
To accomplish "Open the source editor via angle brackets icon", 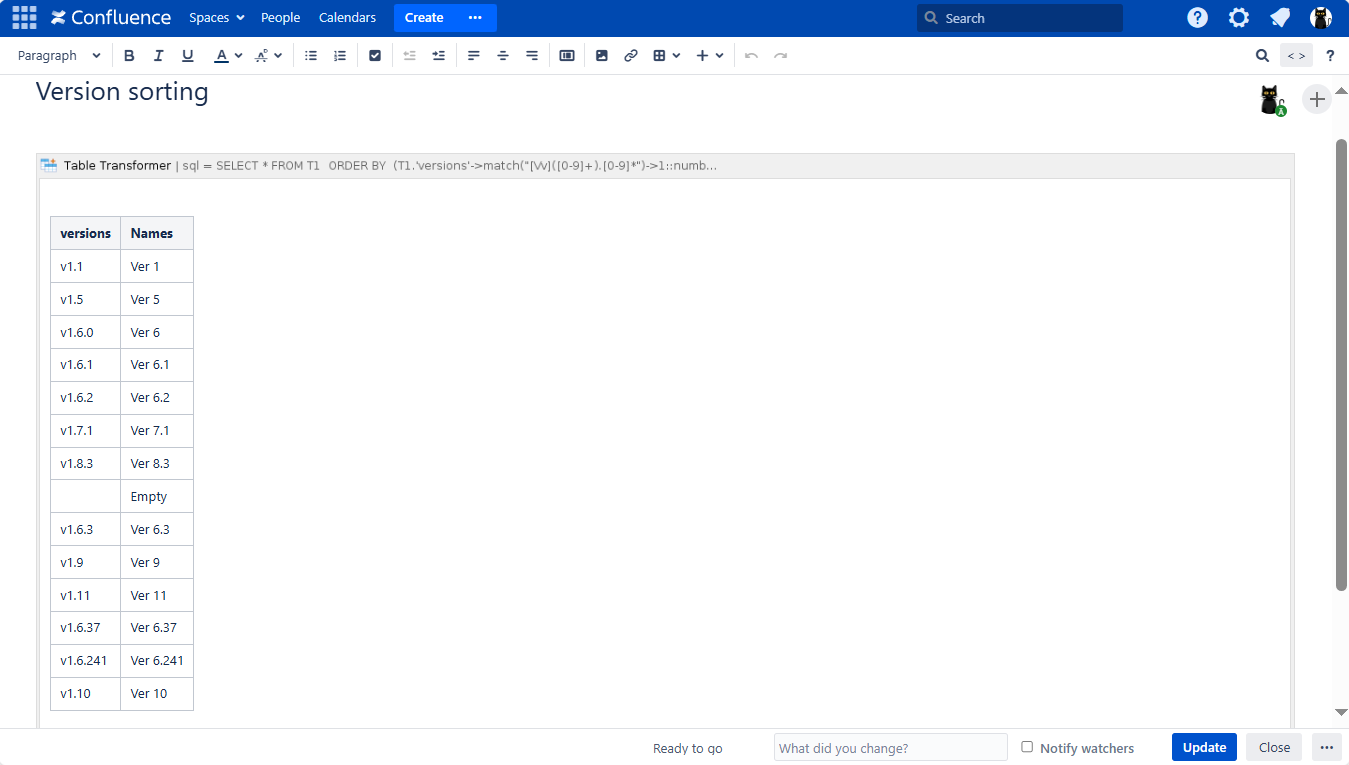I will [1296, 56].
